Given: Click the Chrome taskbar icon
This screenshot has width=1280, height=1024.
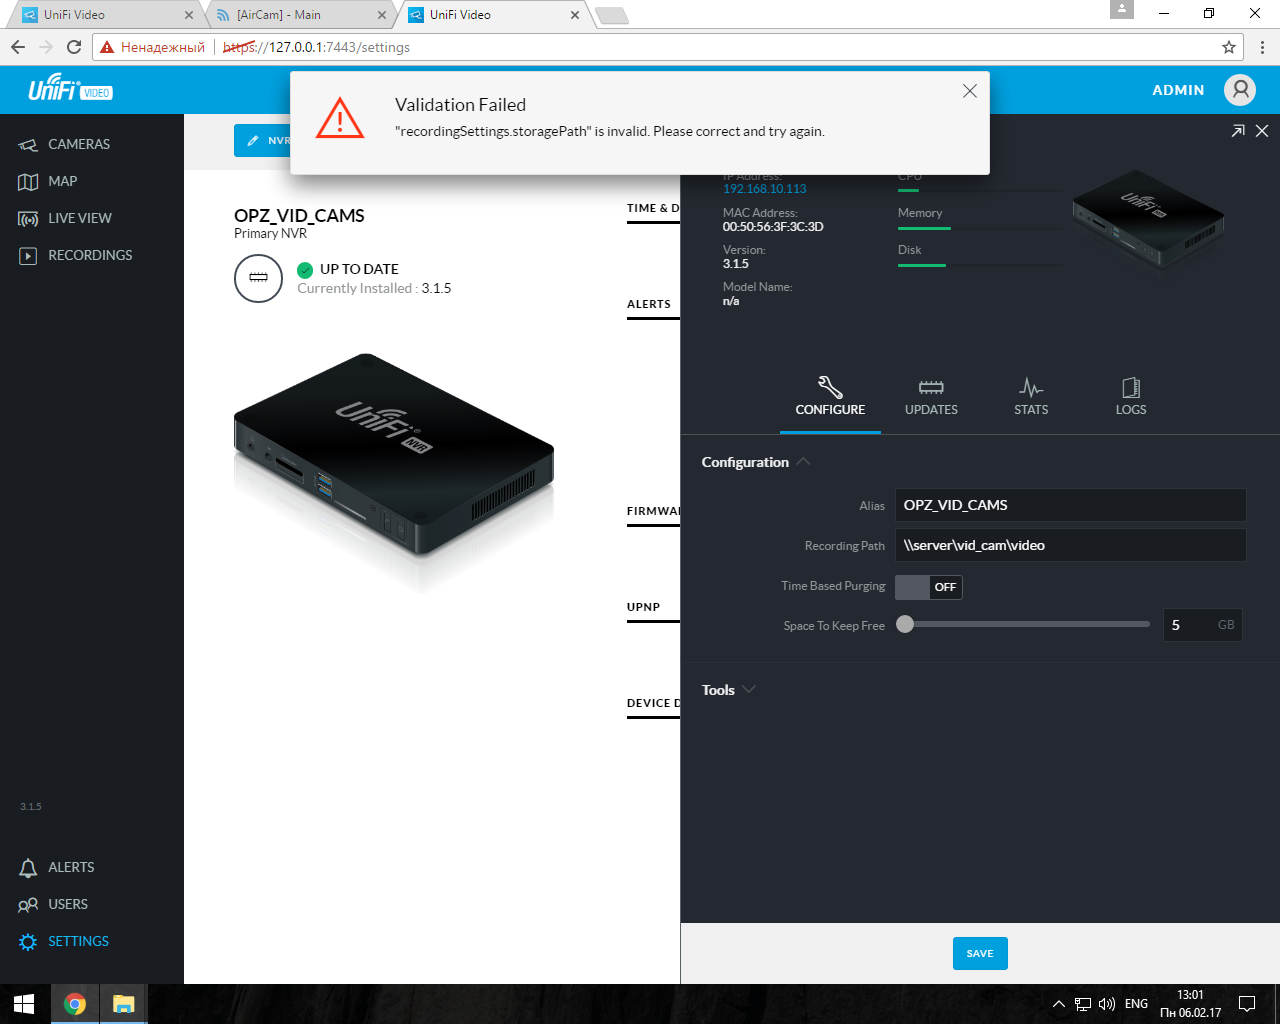Looking at the screenshot, I should click(75, 1004).
